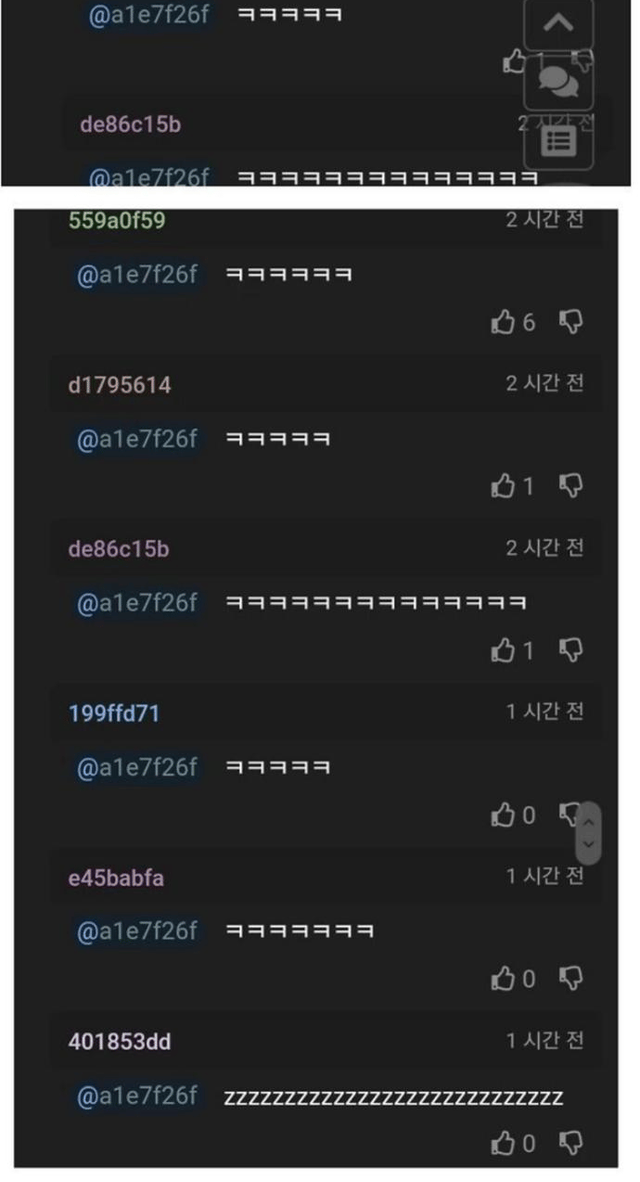
Task: Like the comment by 559a0f59
Action: (503, 322)
